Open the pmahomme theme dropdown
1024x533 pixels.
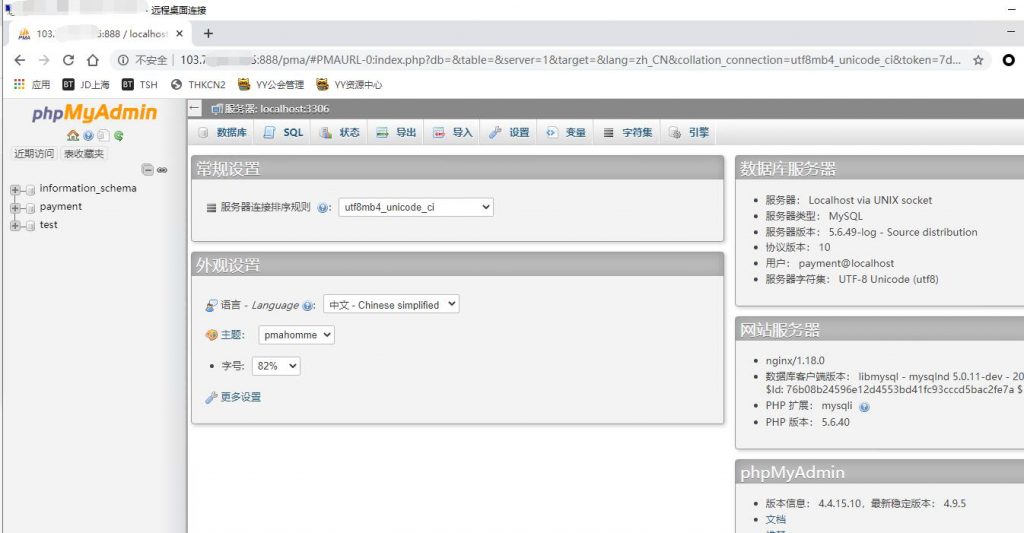(x=296, y=334)
